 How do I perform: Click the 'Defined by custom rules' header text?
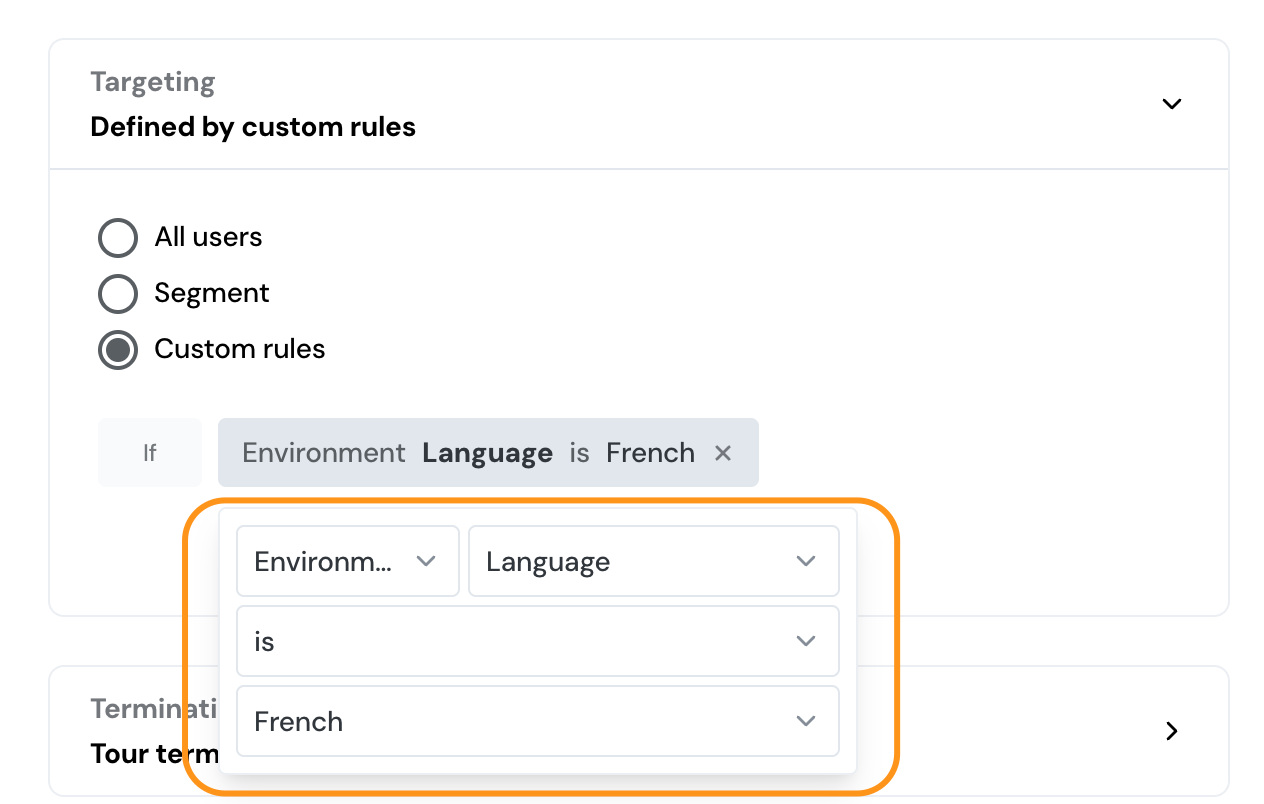pos(253,127)
